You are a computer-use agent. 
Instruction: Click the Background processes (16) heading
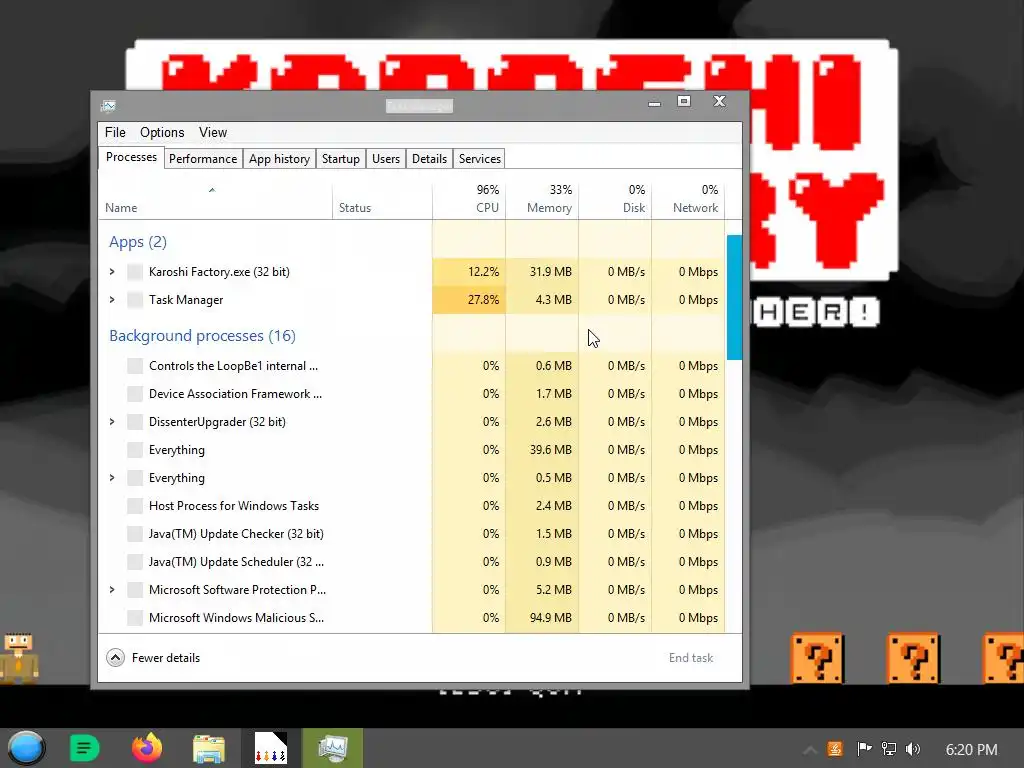click(202, 336)
